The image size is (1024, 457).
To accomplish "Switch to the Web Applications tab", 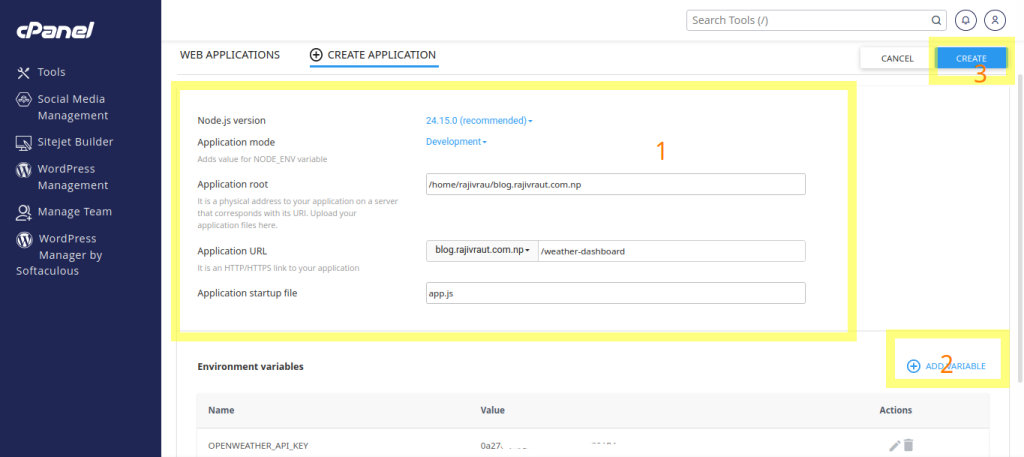I will (x=230, y=55).
